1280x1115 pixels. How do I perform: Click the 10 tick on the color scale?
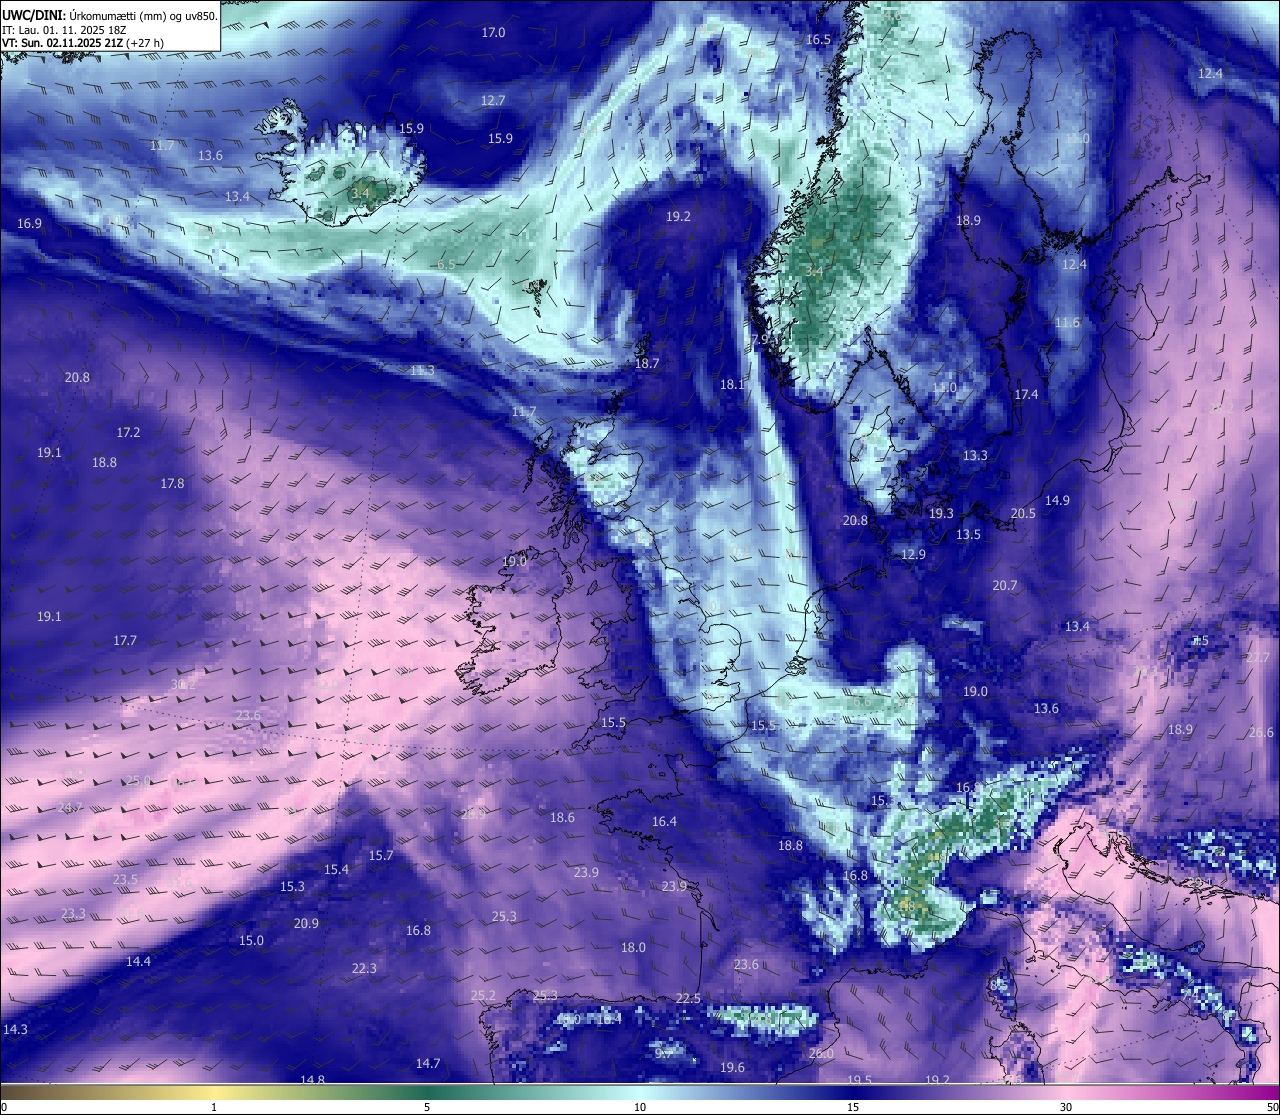click(x=640, y=1107)
